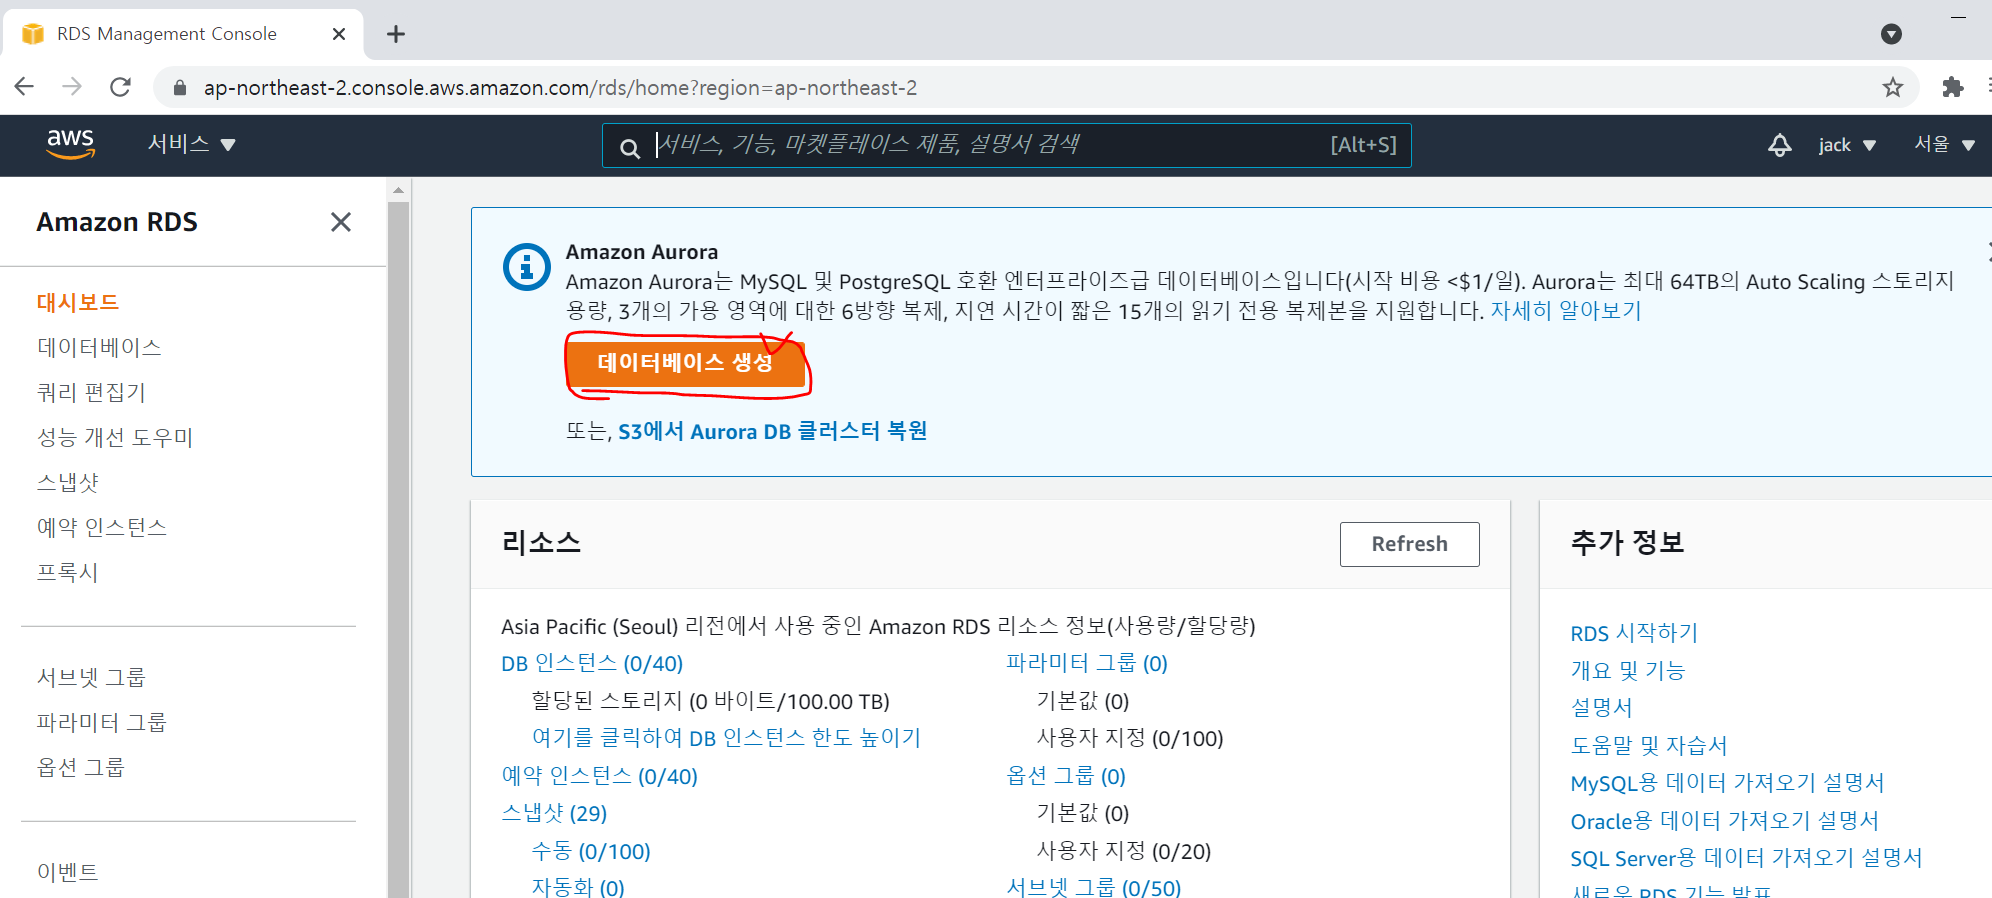Click the browser forward arrow
Screen dimensions: 1992x898
[72, 87]
